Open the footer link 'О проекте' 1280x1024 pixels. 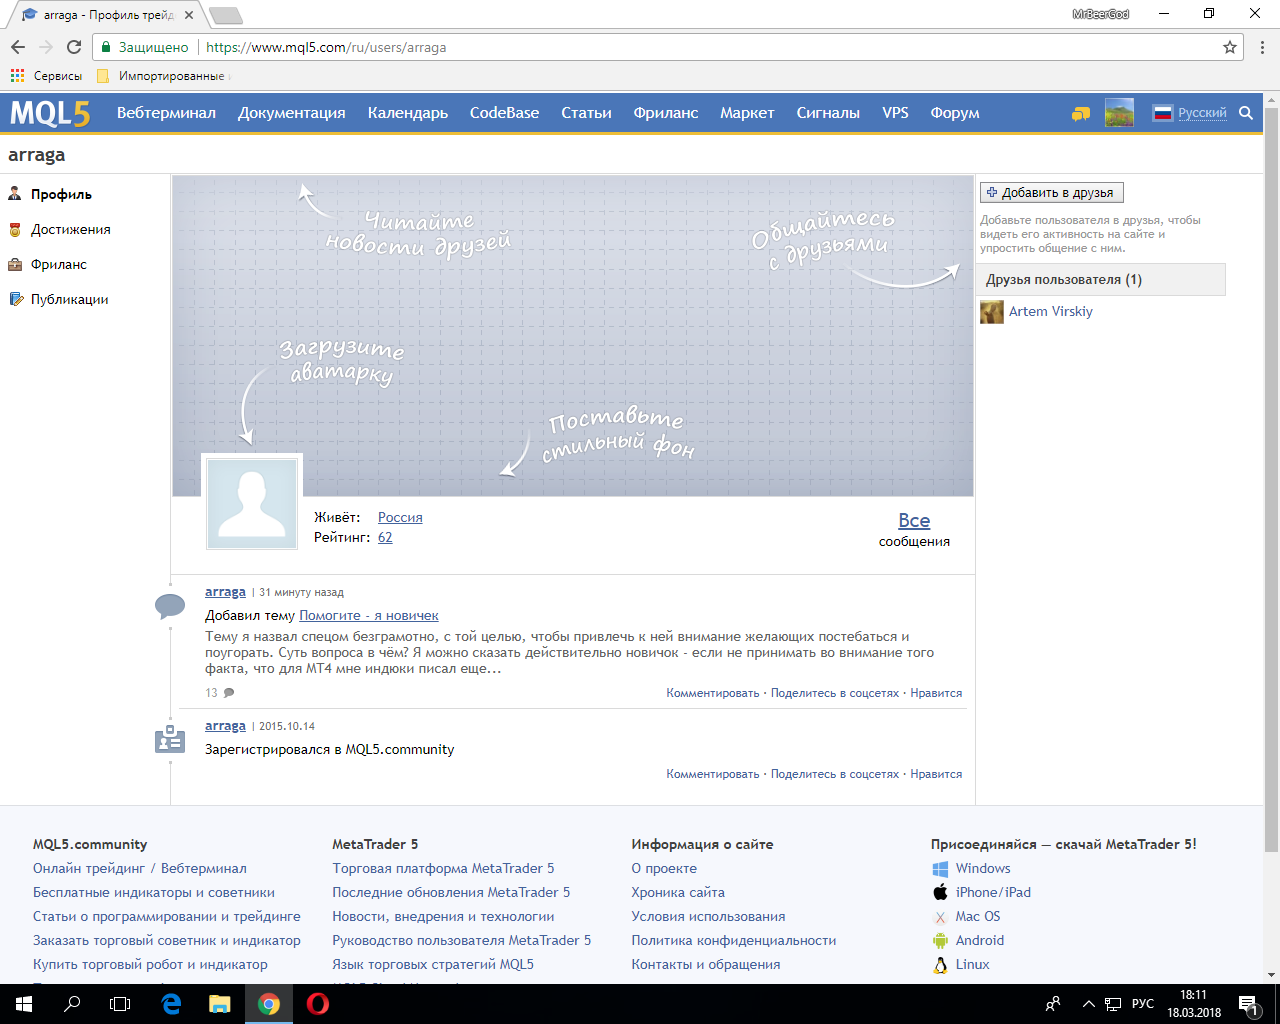click(664, 869)
